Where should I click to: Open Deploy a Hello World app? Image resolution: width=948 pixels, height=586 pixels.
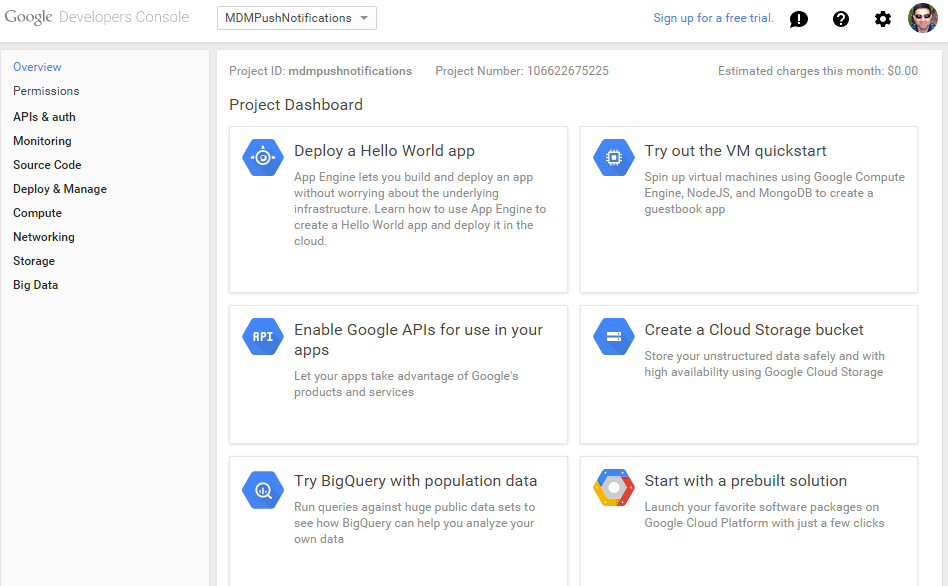(x=384, y=151)
